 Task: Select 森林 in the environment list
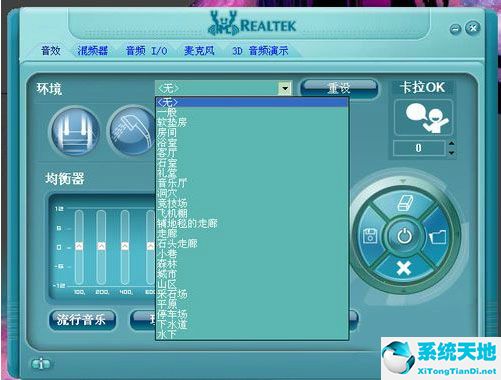[x=252, y=264]
